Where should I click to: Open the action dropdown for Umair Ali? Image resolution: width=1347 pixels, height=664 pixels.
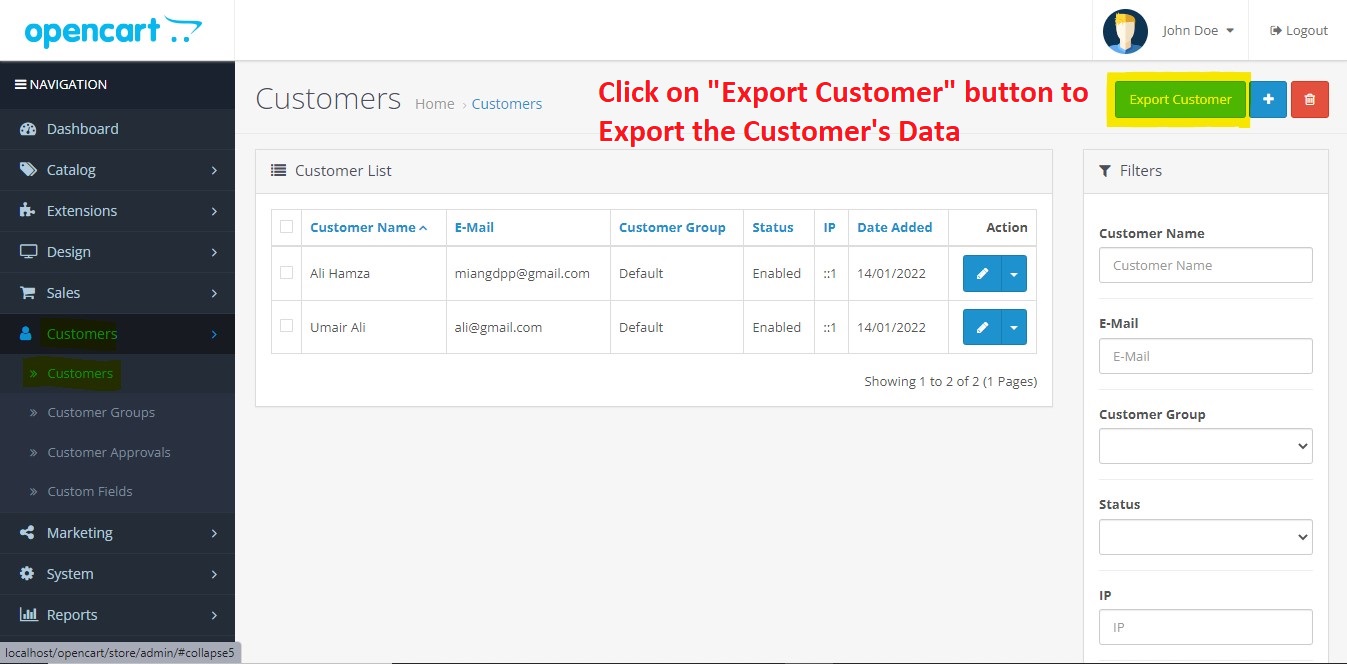click(1014, 327)
